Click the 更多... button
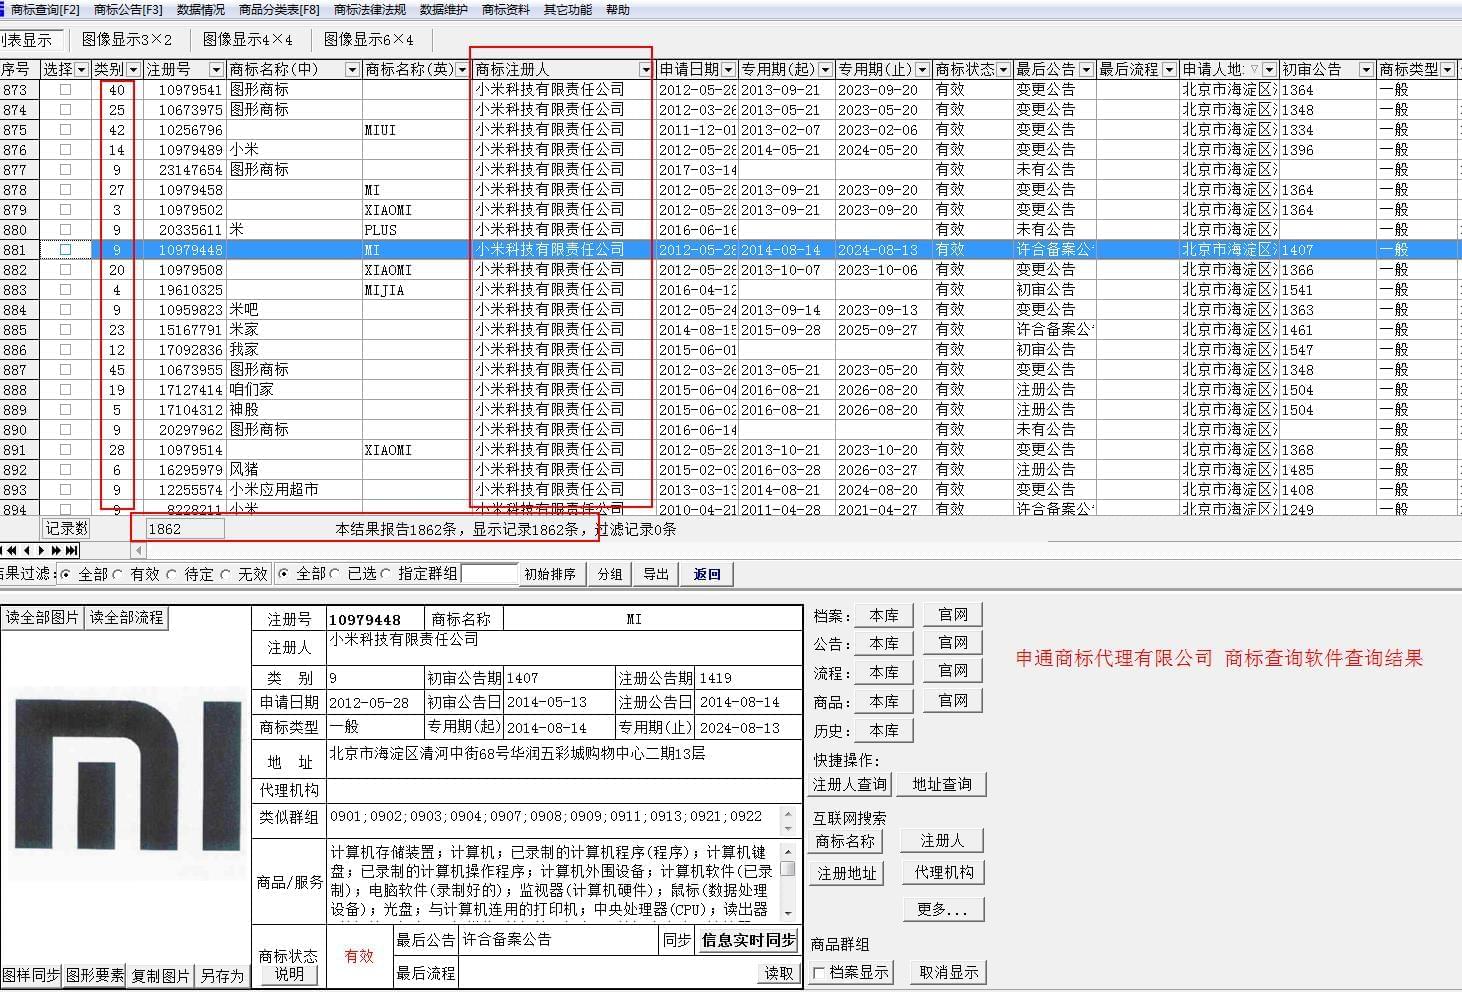 pyautogui.click(x=943, y=909)
